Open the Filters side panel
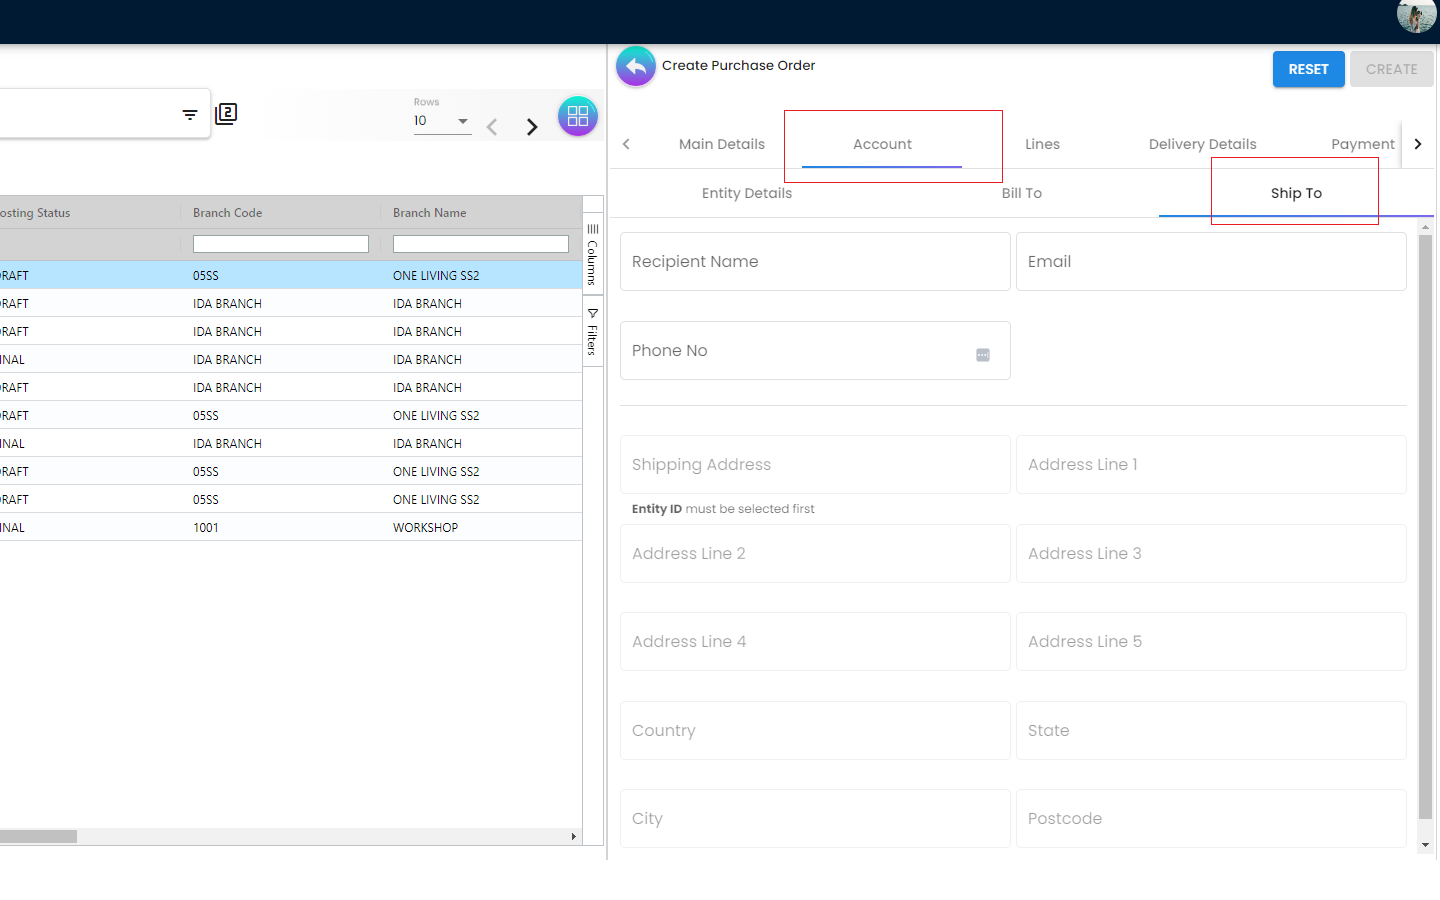 (x=593, y=333)
